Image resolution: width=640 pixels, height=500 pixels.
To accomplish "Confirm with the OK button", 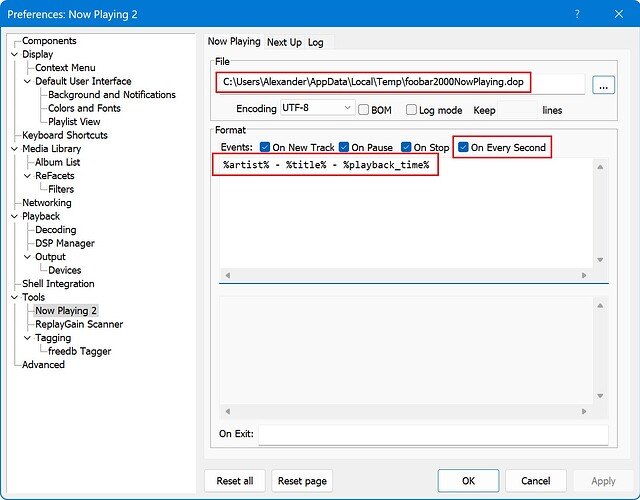I will point(468,481).
